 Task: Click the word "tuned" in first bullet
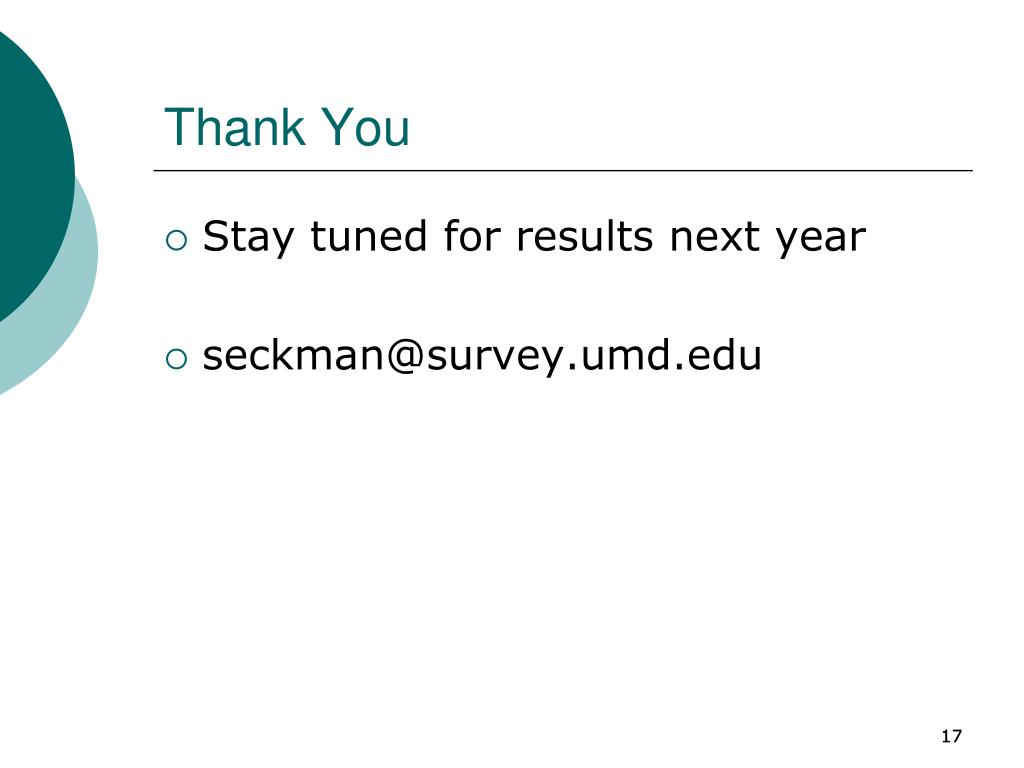point(368,235)
